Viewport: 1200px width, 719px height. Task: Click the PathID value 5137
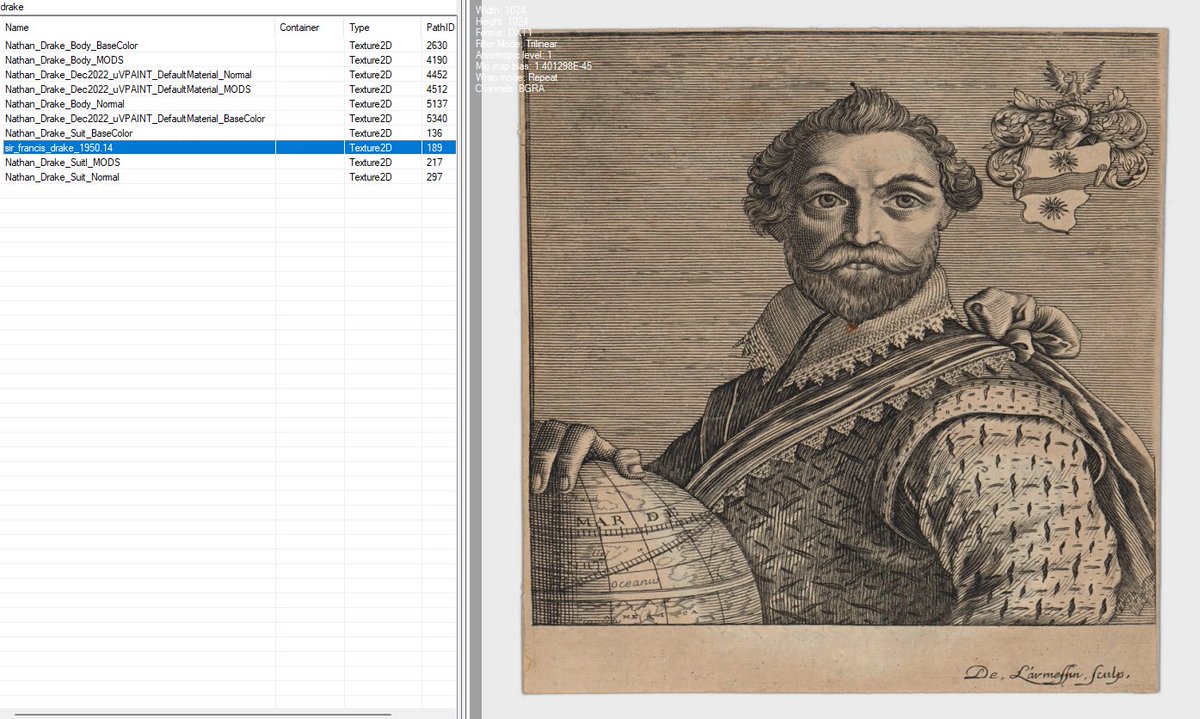pos(437,104)
